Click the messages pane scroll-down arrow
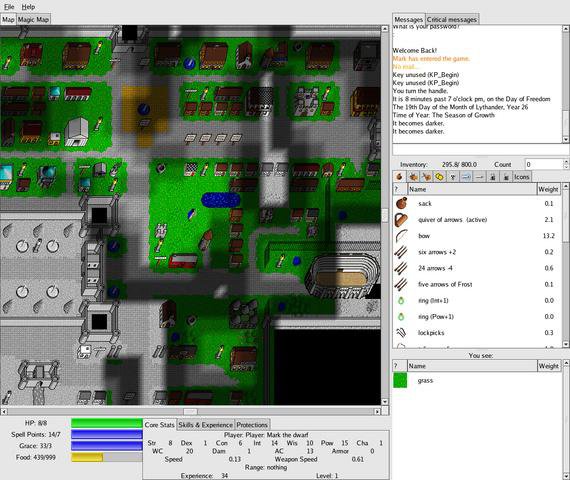The height and width of the screenshot is (480, 570). tap(566, 140)
